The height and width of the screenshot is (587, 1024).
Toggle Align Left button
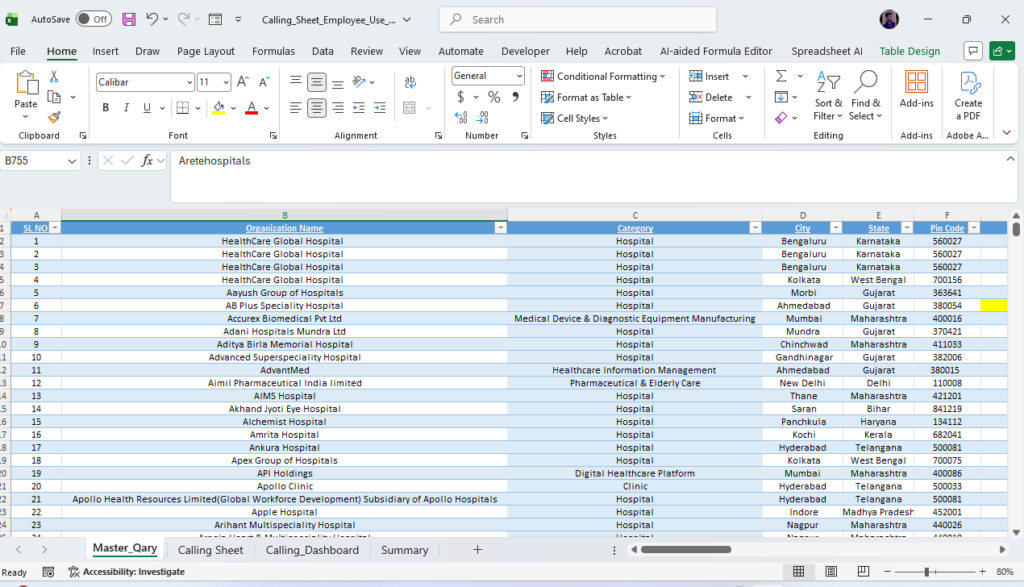click(x=296, y=108)
